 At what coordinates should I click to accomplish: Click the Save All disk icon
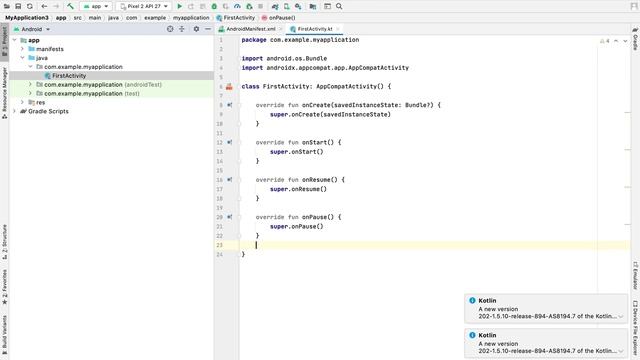click(x=18, y=6)
